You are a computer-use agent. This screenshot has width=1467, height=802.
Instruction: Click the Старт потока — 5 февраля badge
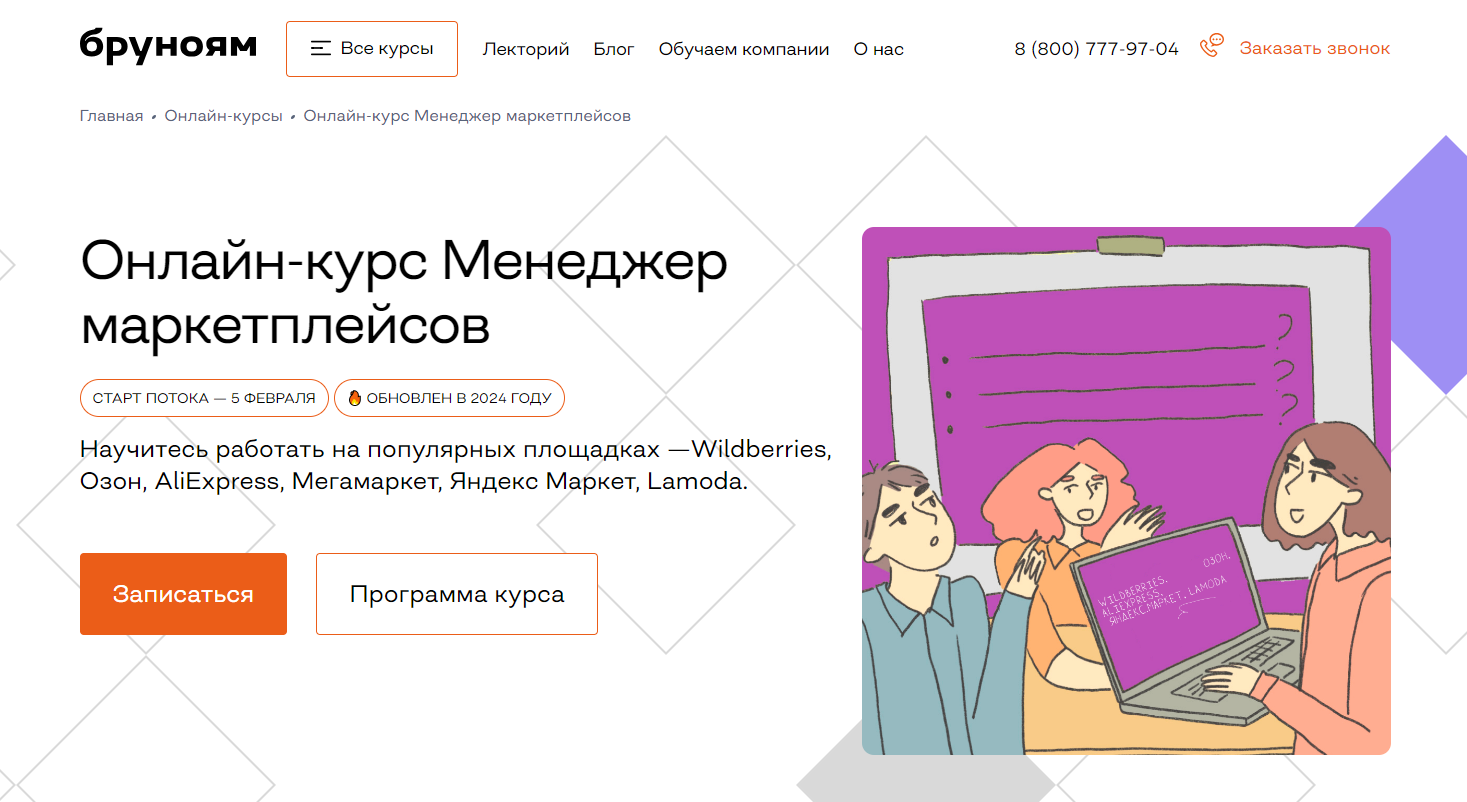[204, 398]
